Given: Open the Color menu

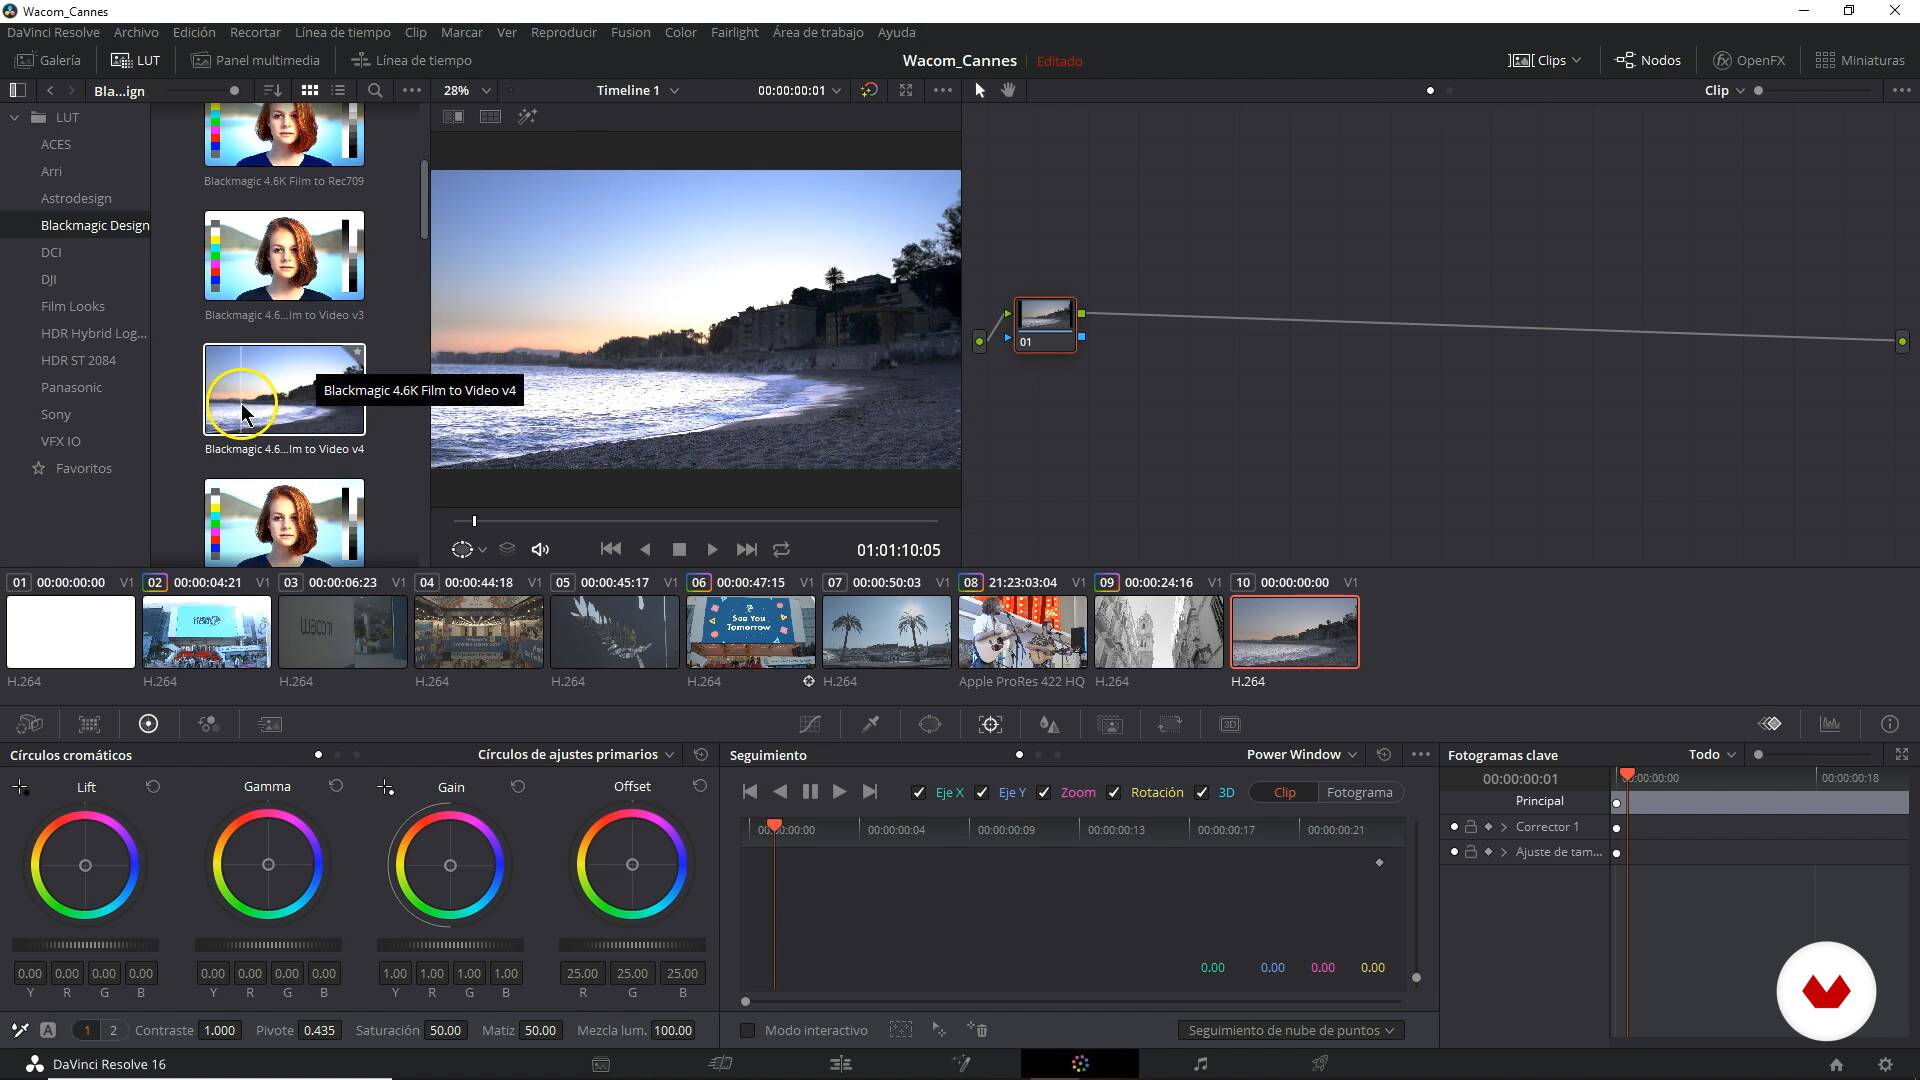Looking at the screenshot, I should [x=680, y=32].
